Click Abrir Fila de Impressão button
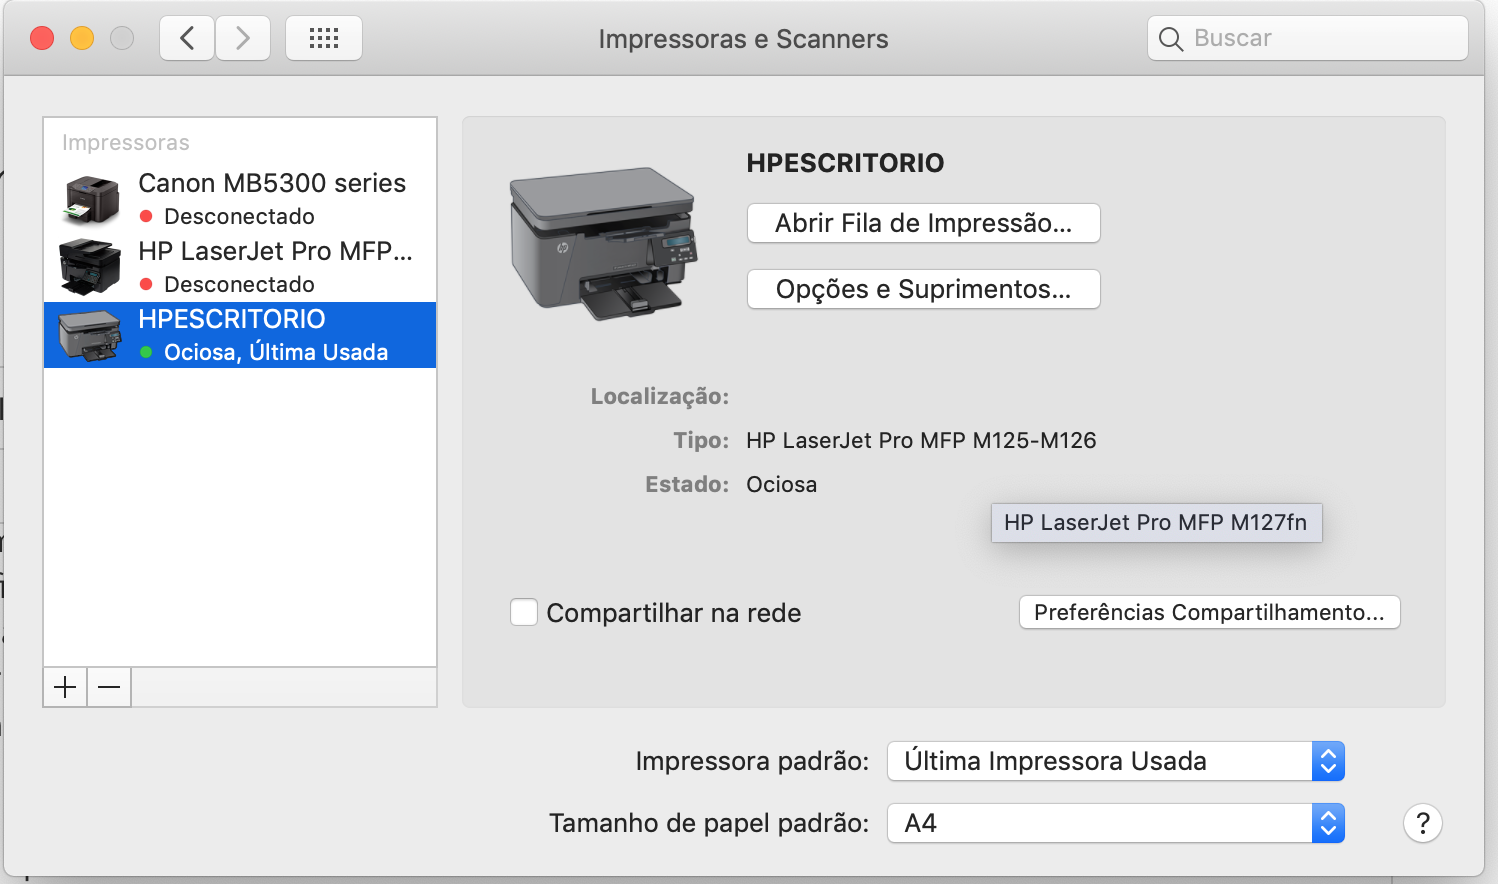Screen dimensions: 1498x884 click(x=923, y=223)
